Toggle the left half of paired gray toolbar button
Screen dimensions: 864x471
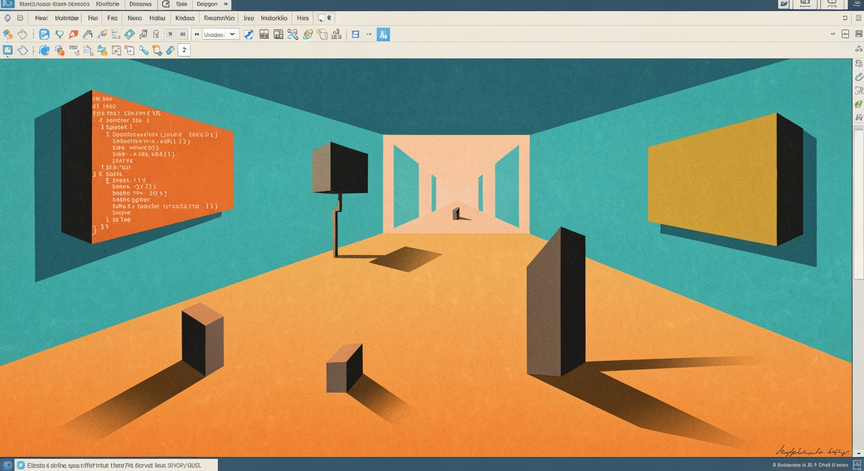[170, 34]
